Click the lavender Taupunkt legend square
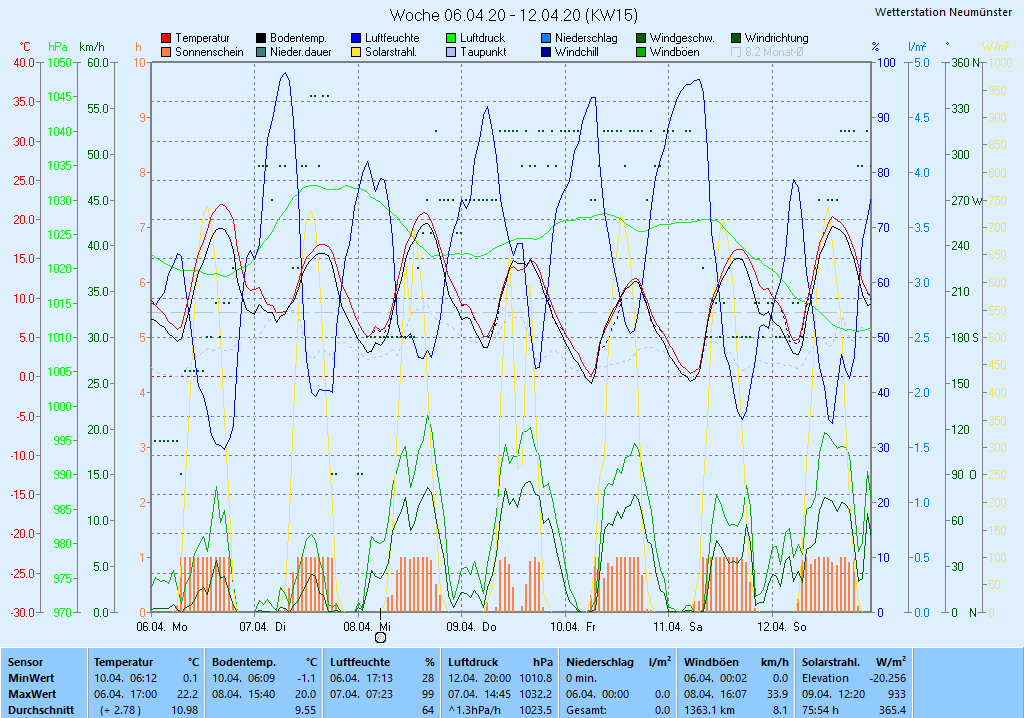1024x718 pixels. click(x=452, y=52)
